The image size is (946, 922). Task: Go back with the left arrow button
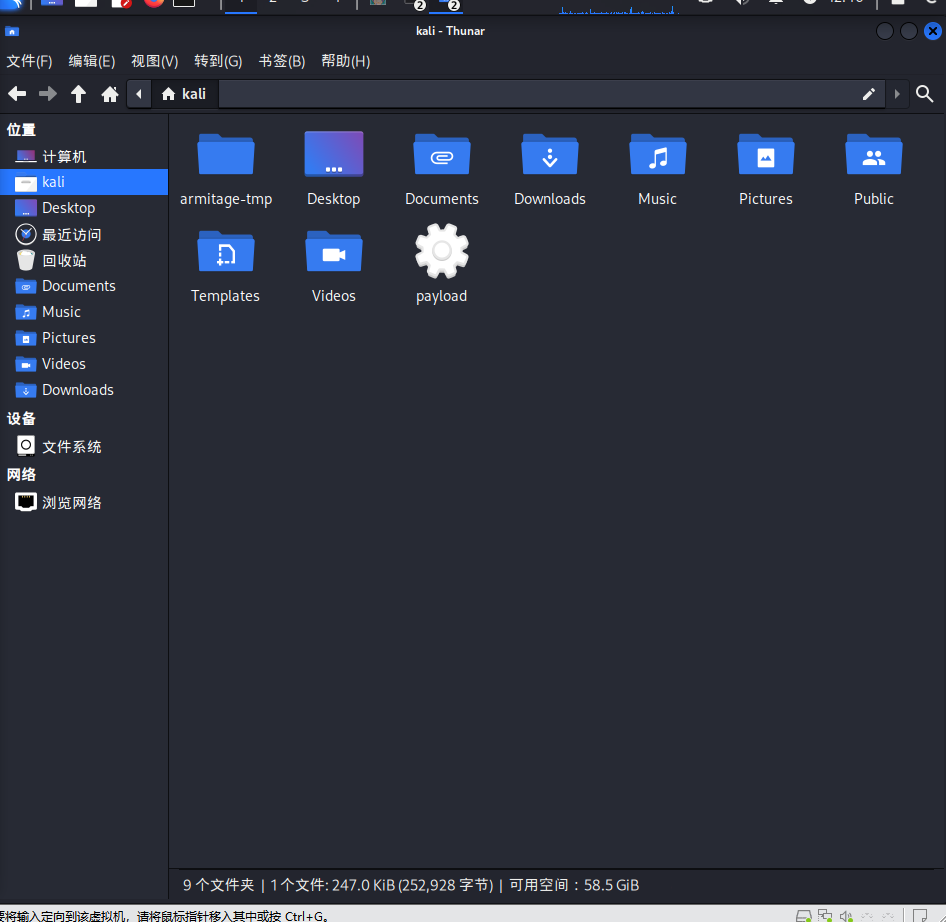click(x=17, y=94)
